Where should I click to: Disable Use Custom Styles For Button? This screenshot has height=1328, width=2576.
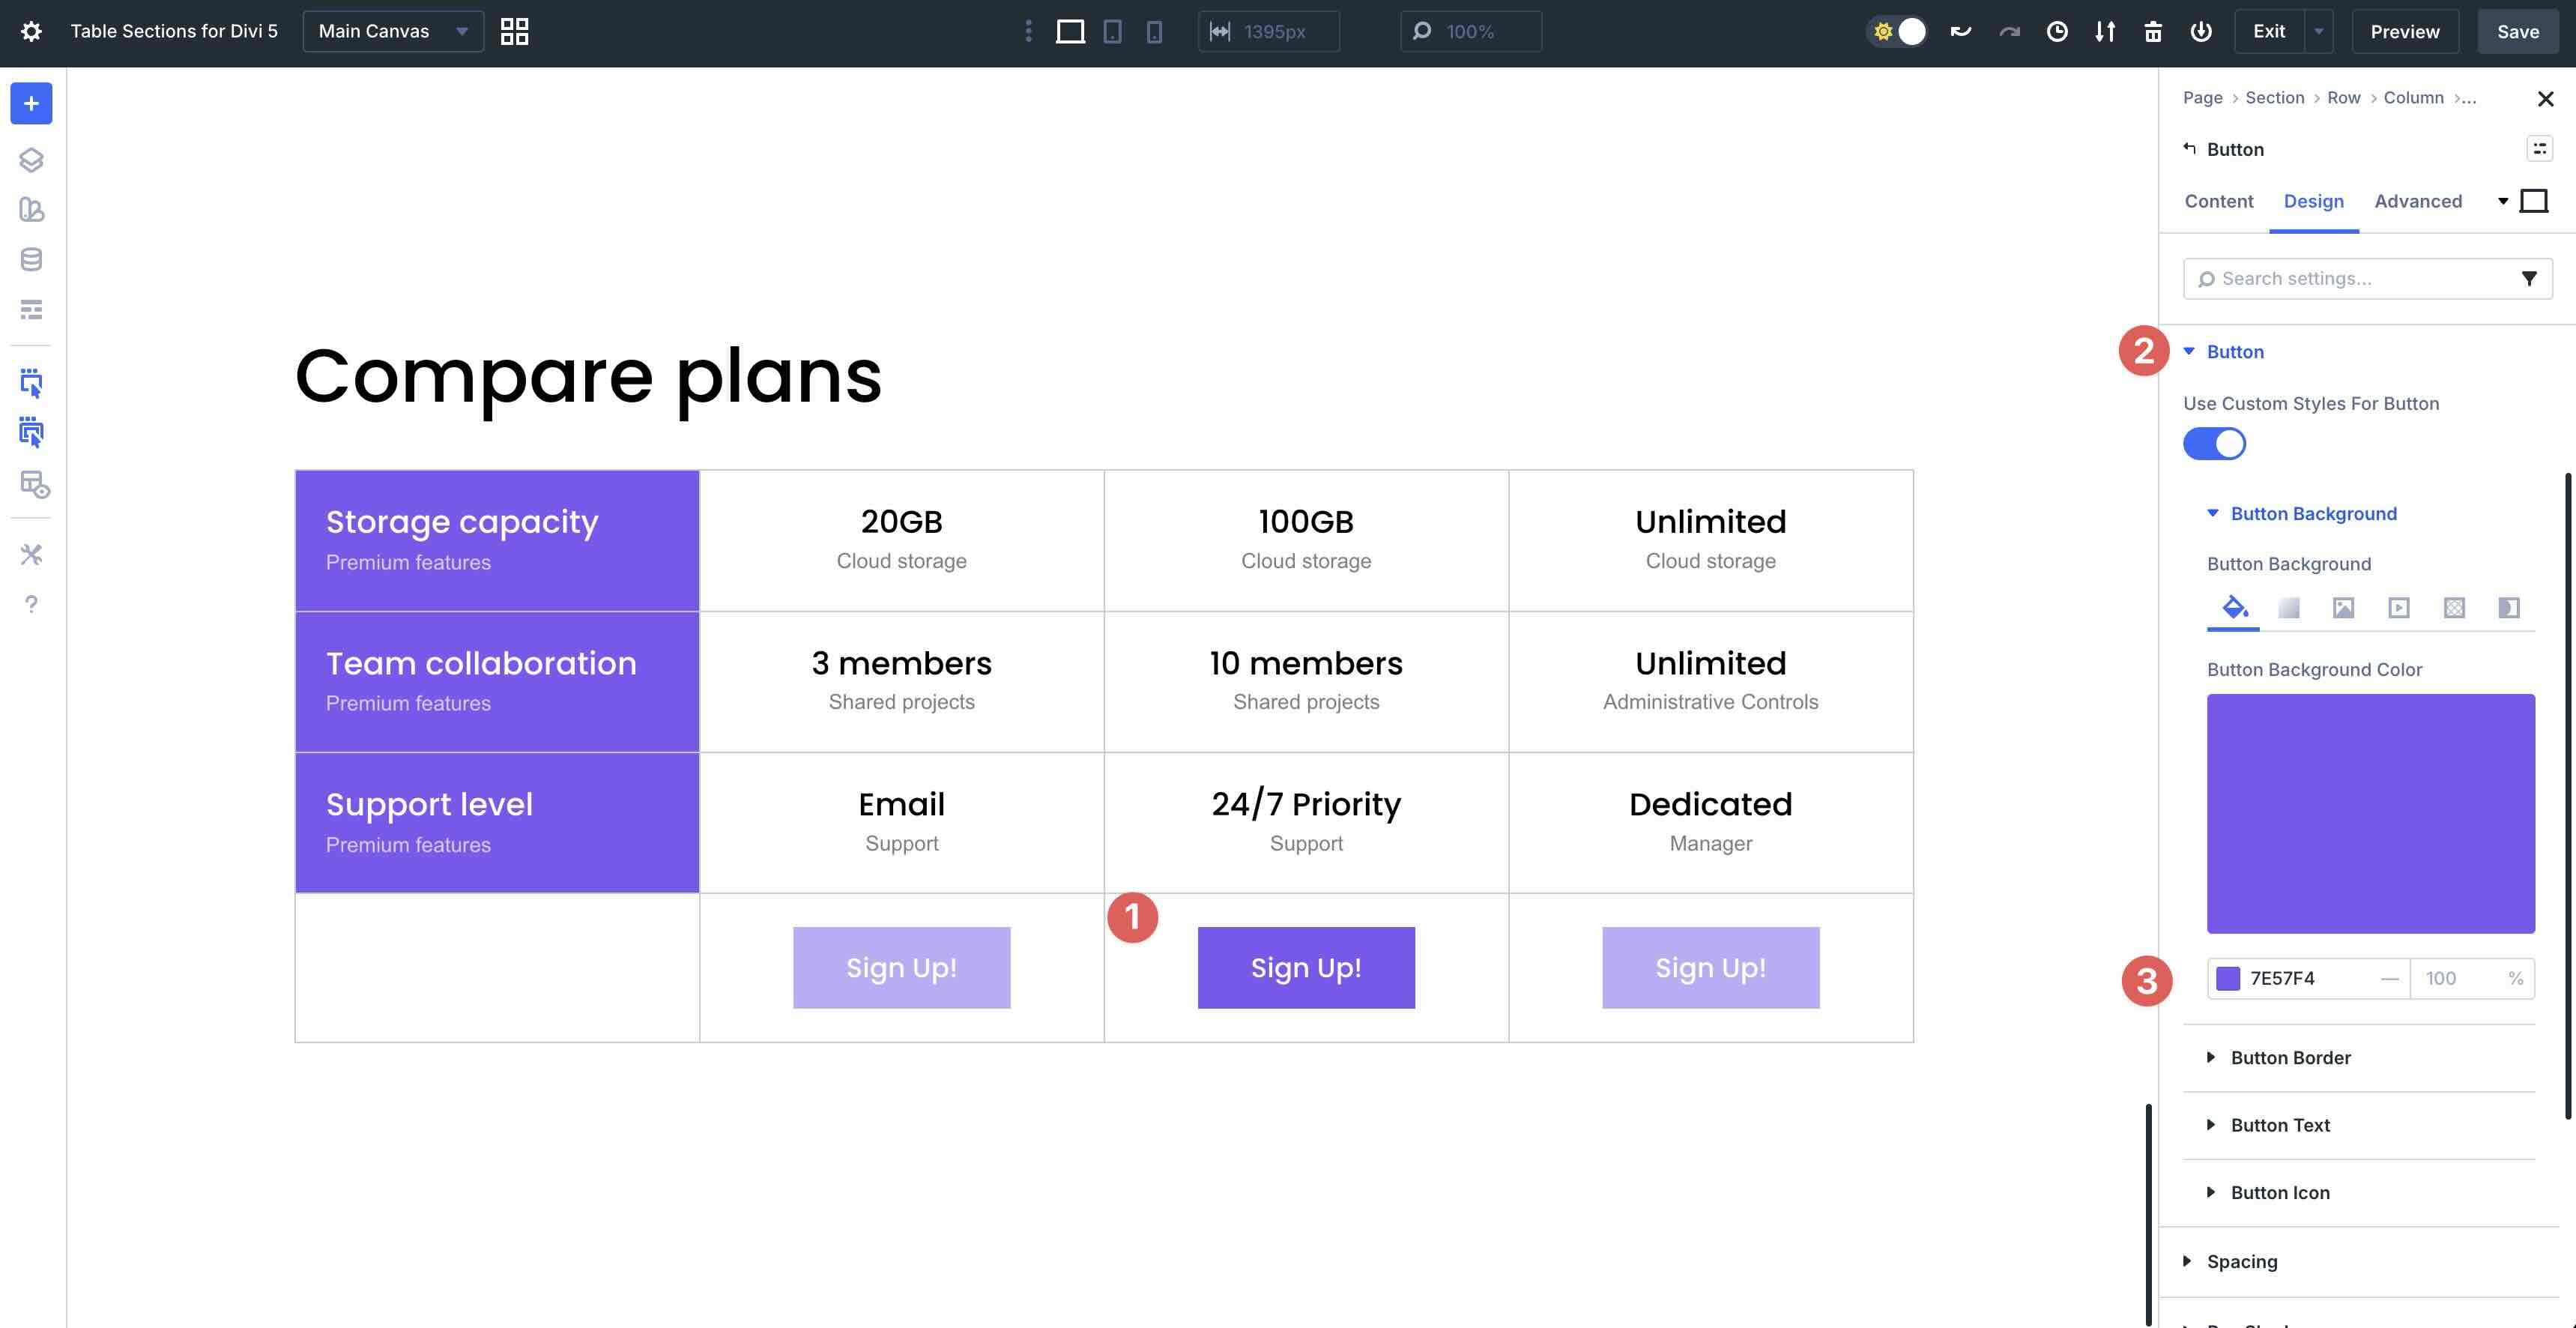click(2214, 443)
